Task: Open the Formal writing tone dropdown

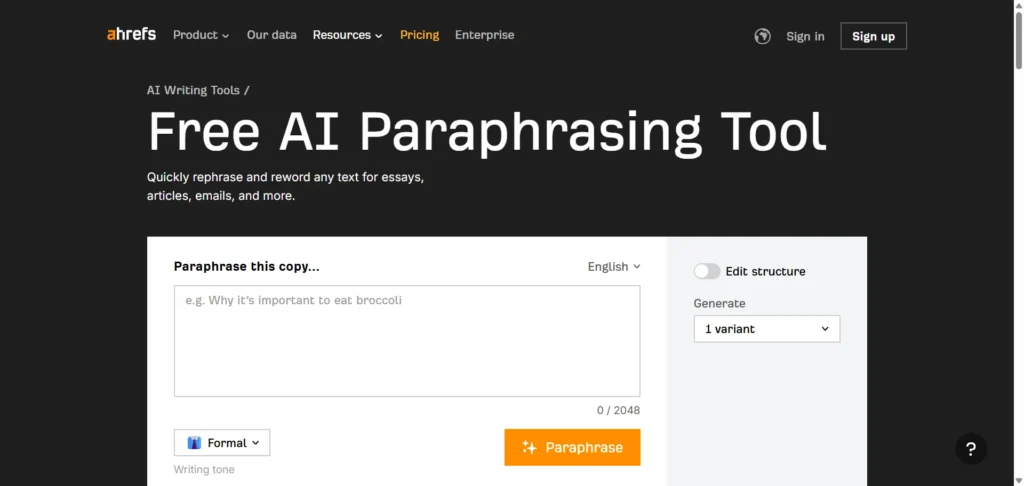Action: [222, 443]
